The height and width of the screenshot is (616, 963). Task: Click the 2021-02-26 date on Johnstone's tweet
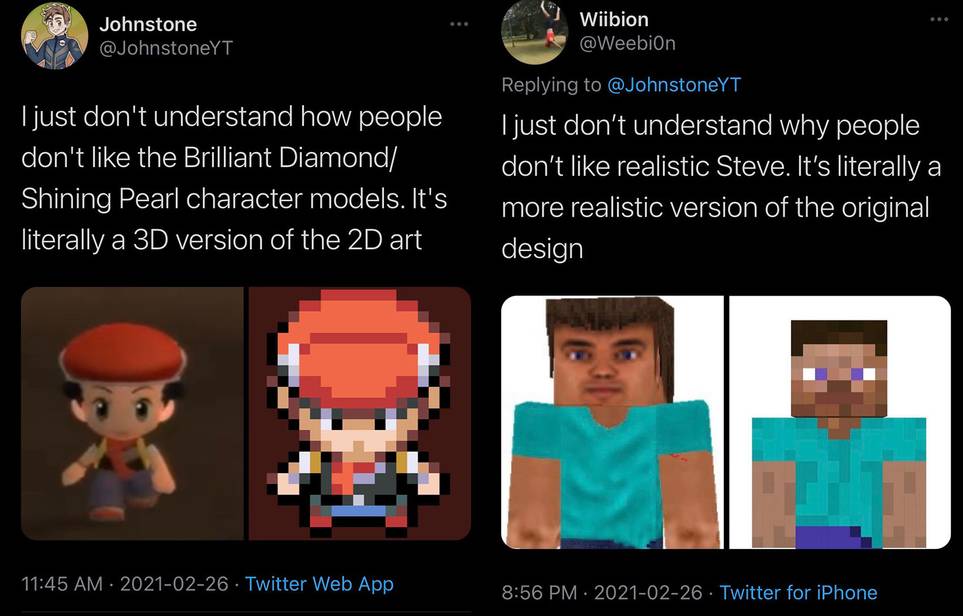pos(175,584)
